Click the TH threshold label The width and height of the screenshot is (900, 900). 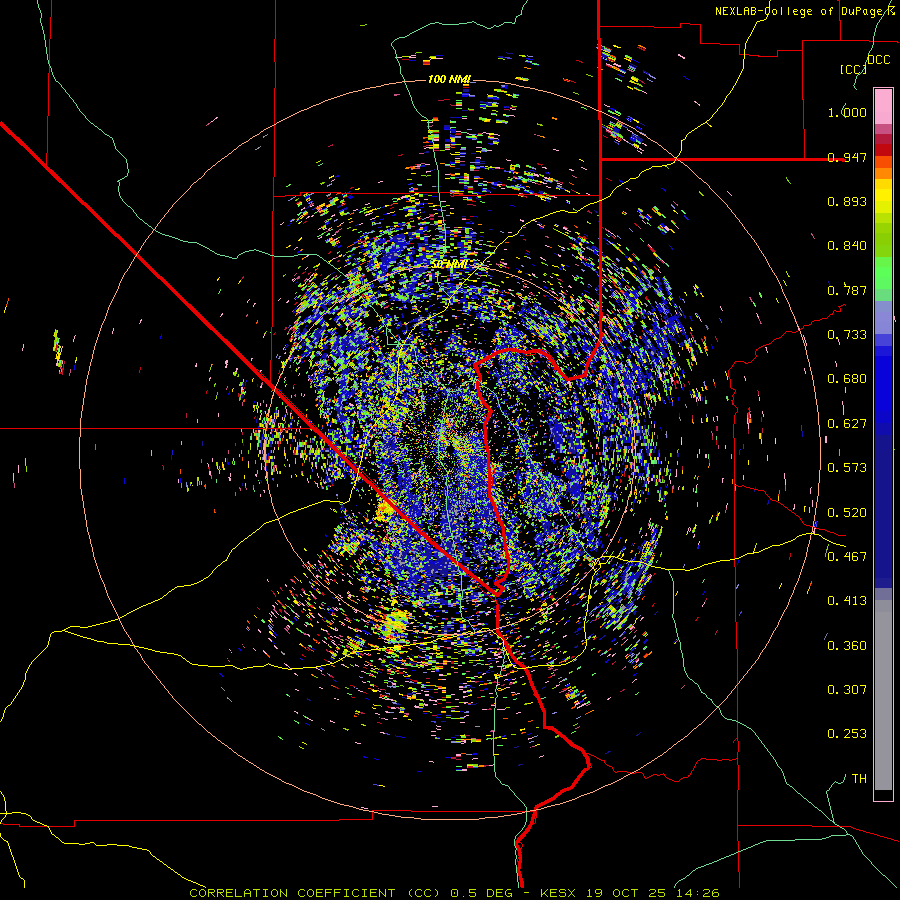coord(859,779)
